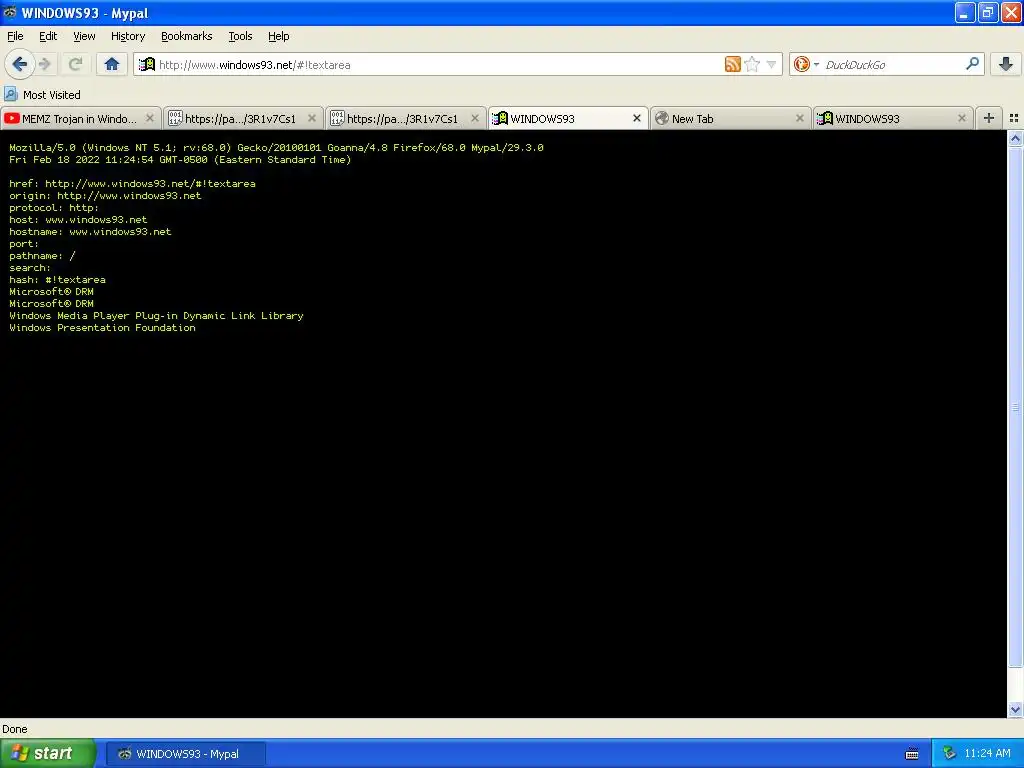Click the 'Windows Media Player Plug-in' line
Image resolution: width=1024 pixels, height=768 pixels.
click(x=156, y=315)
